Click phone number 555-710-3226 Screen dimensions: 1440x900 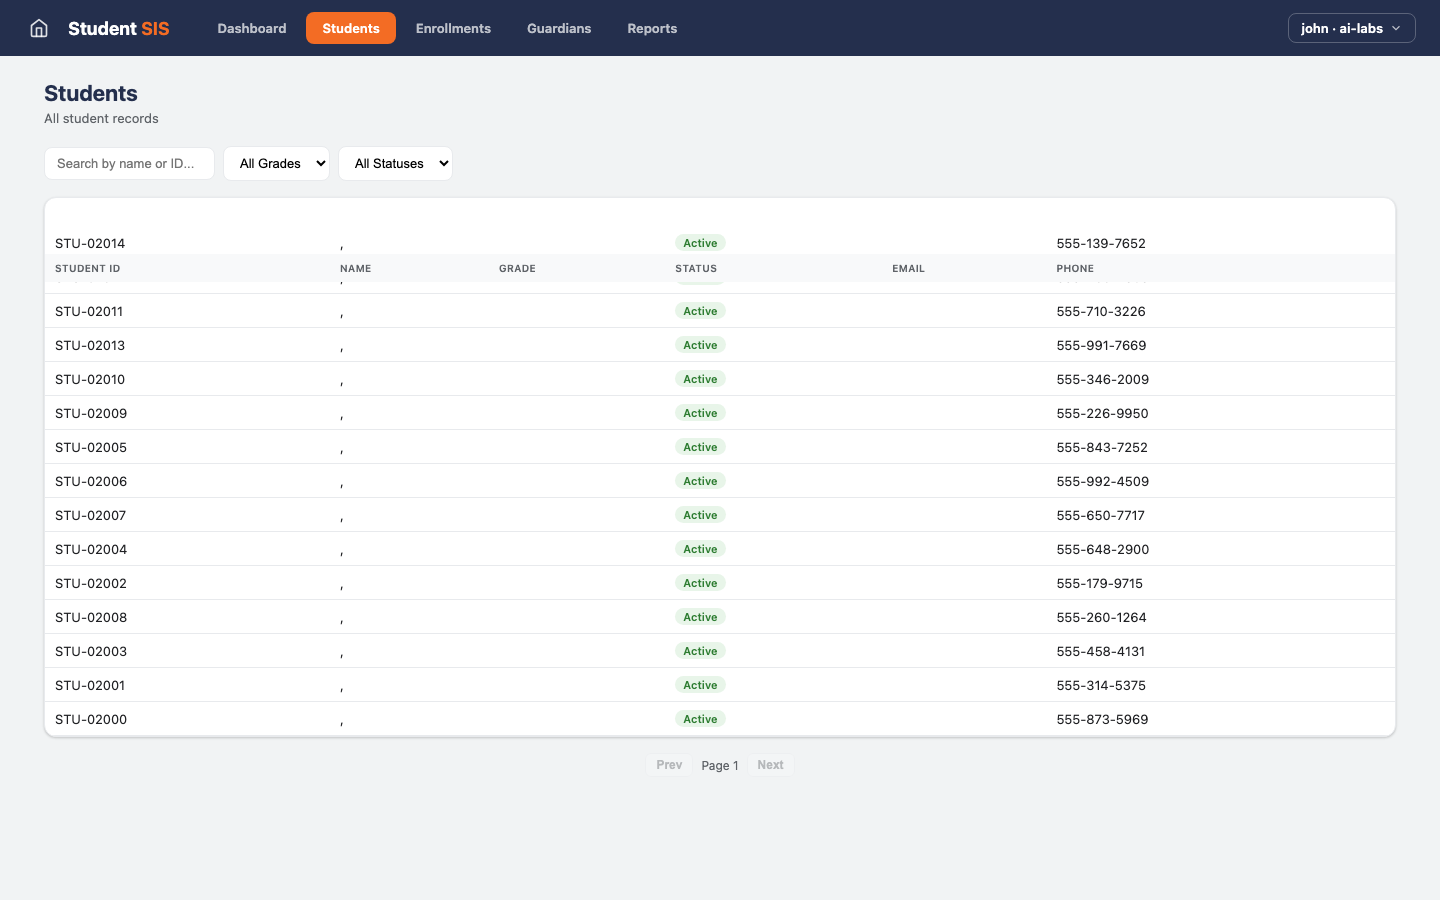(1101, 311)
